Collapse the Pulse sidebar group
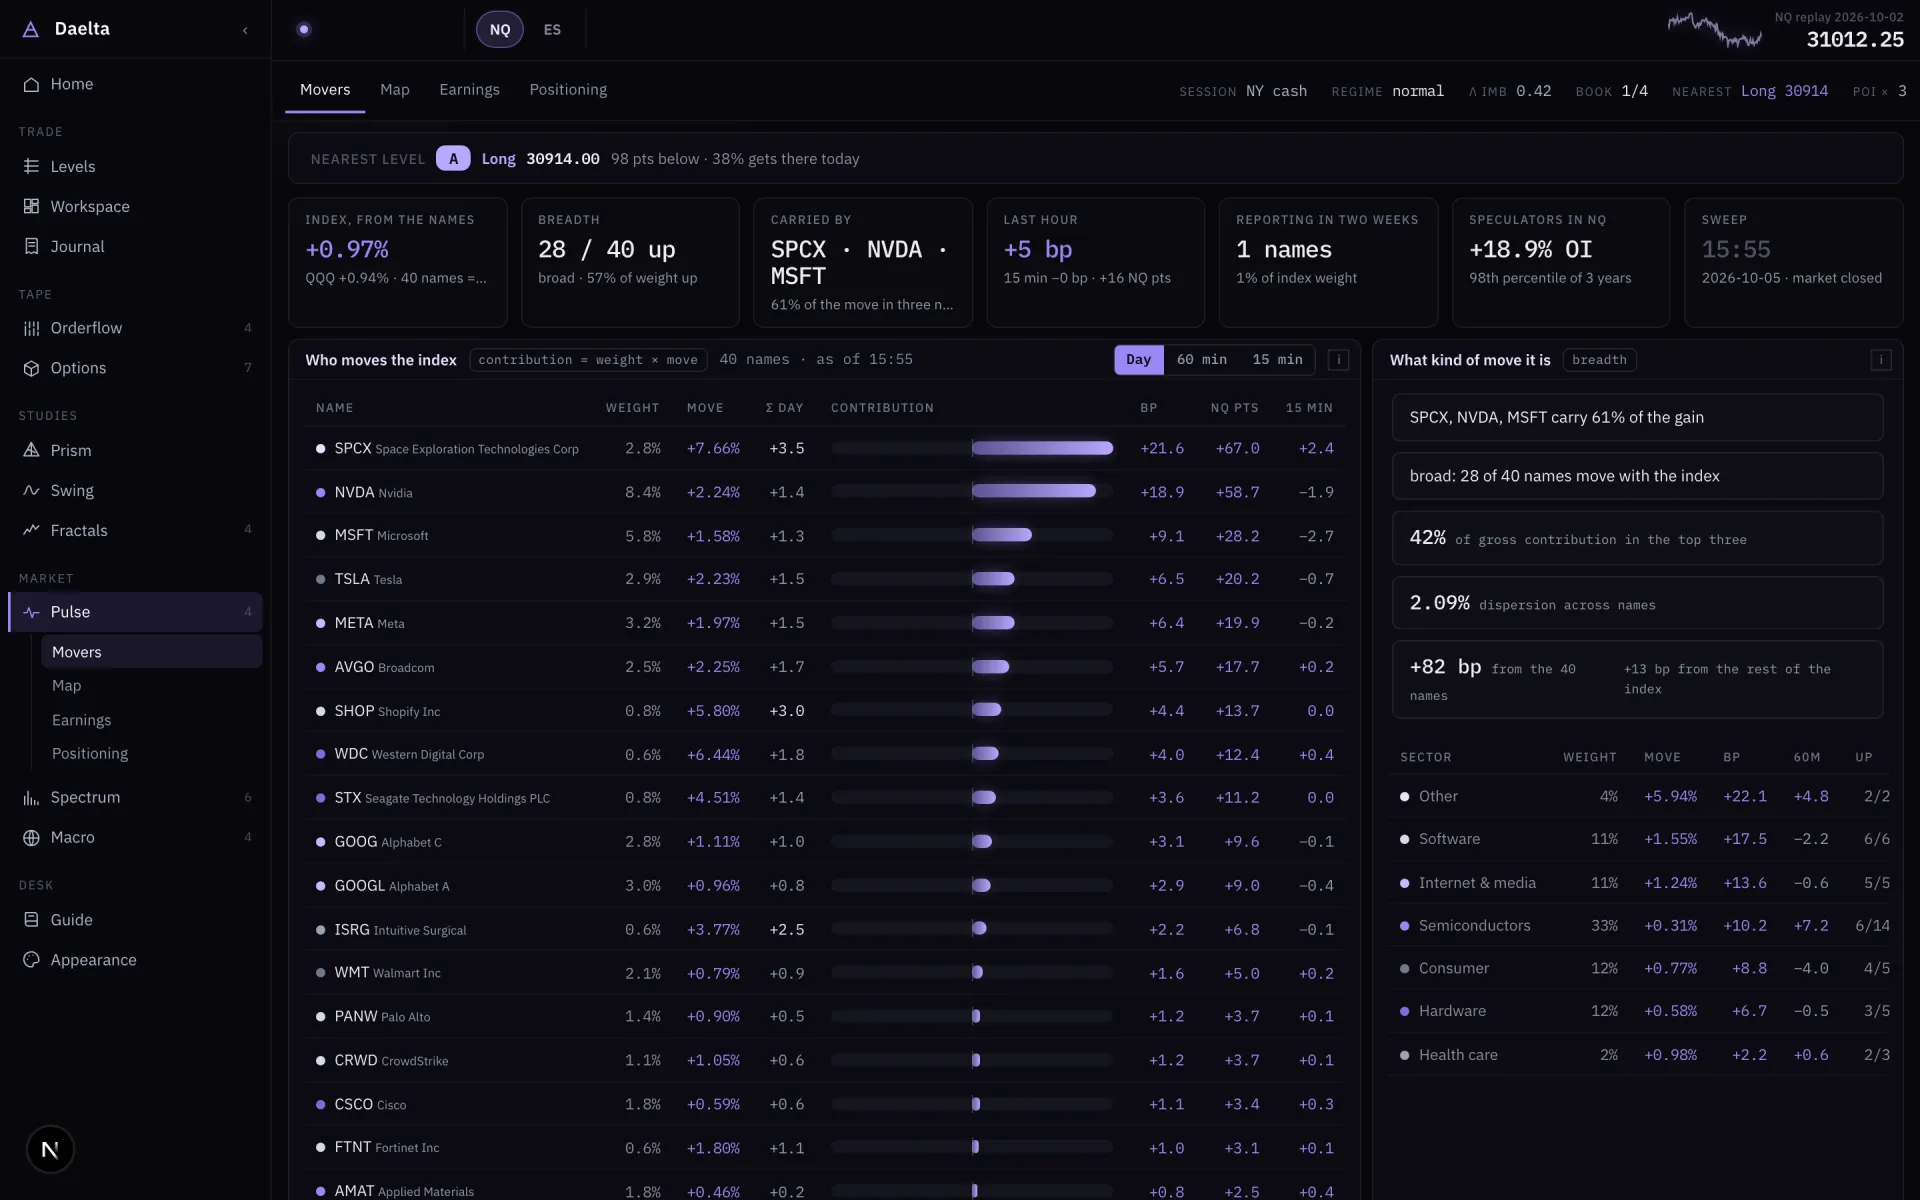The height and width of the screenshot is (1200, 1920). (135, 612)
